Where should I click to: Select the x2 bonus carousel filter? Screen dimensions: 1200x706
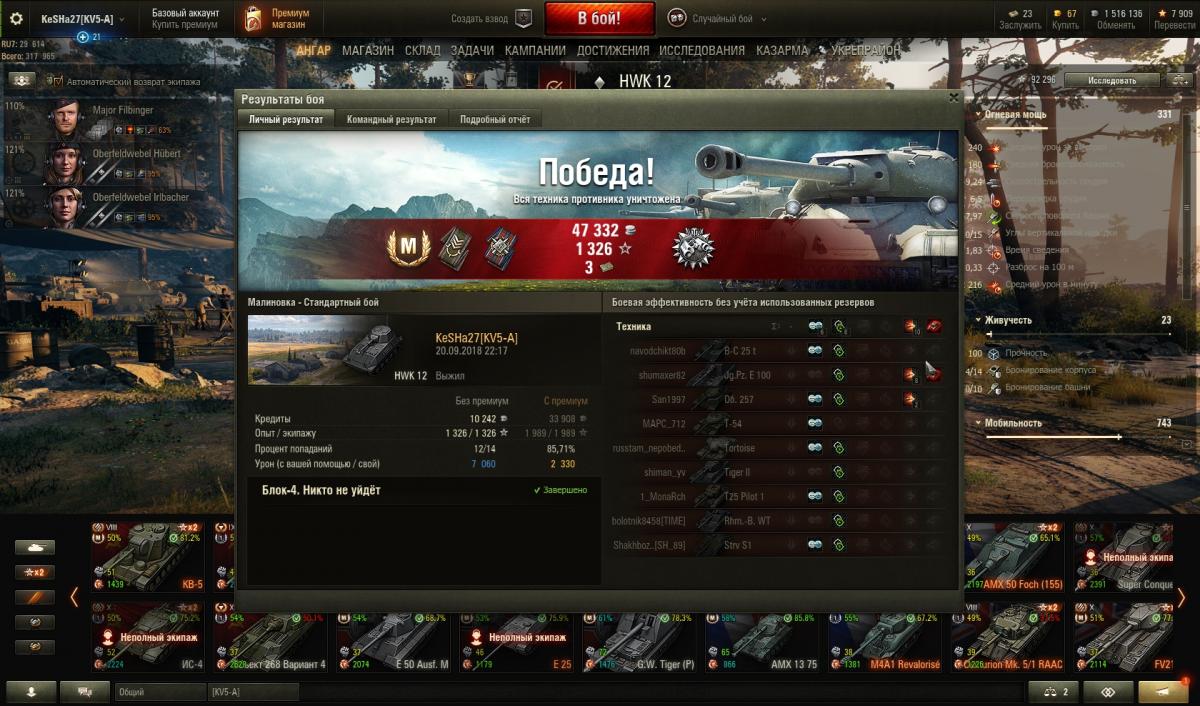click(x=34, y=572)
